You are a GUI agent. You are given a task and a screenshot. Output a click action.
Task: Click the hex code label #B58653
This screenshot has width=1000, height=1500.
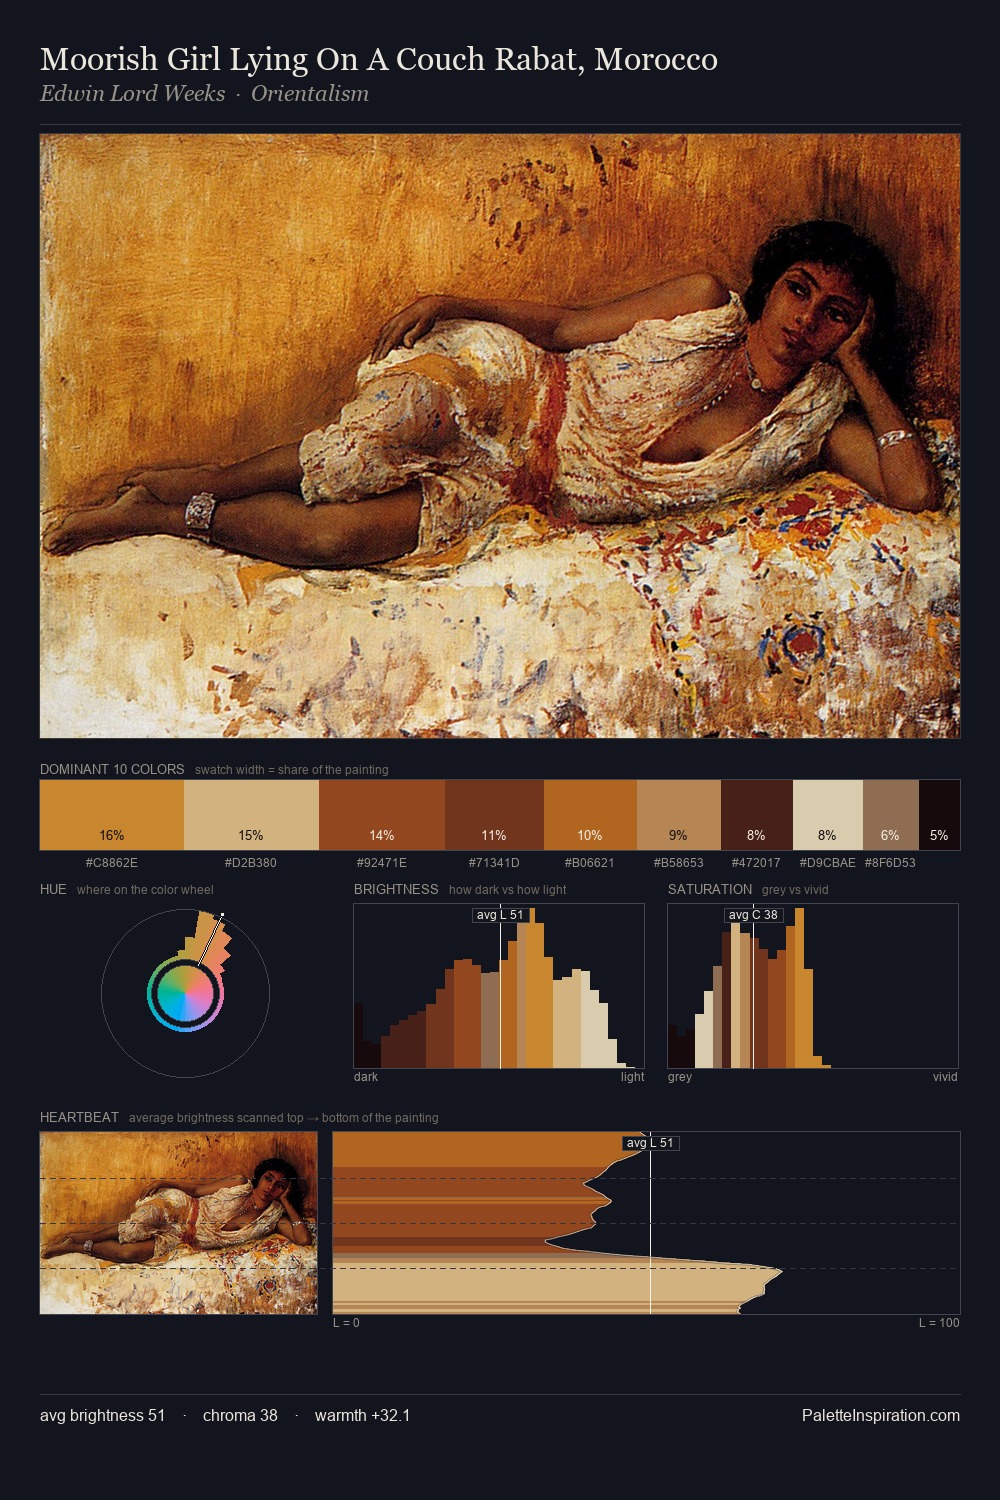point(679,862)
